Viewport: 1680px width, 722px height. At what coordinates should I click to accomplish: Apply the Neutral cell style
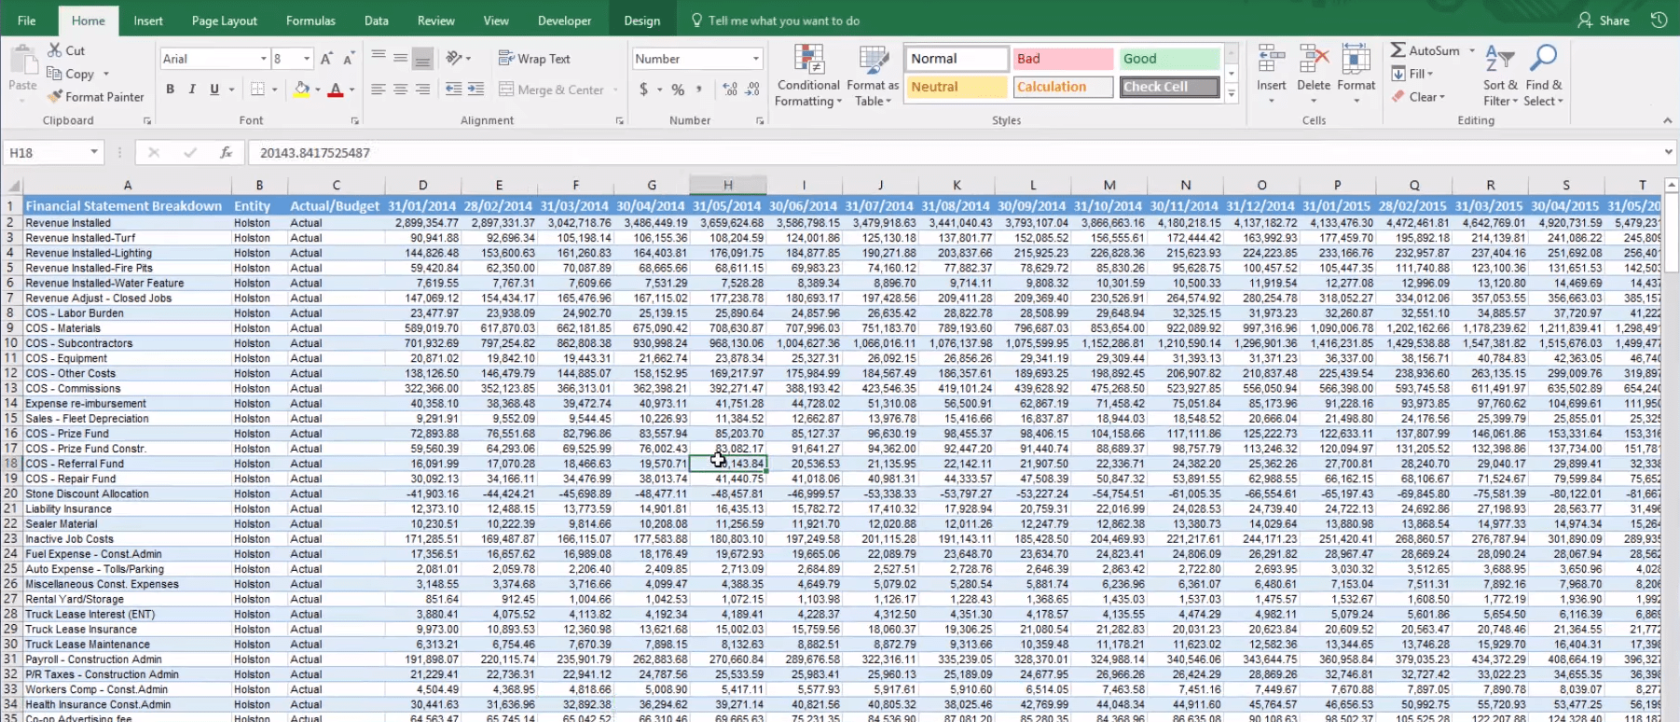tap(956, 87)
